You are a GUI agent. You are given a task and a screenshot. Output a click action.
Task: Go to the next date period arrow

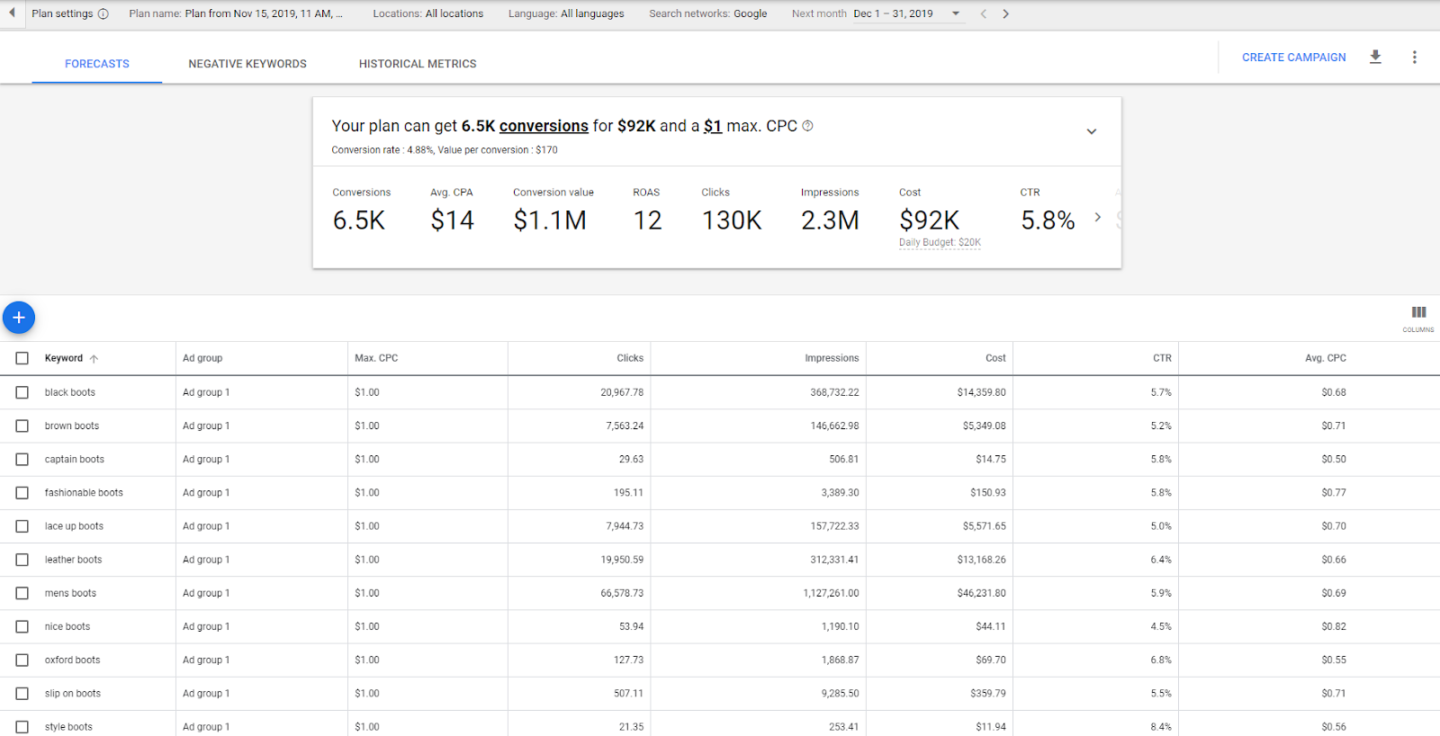click(x=1005, y=14)
